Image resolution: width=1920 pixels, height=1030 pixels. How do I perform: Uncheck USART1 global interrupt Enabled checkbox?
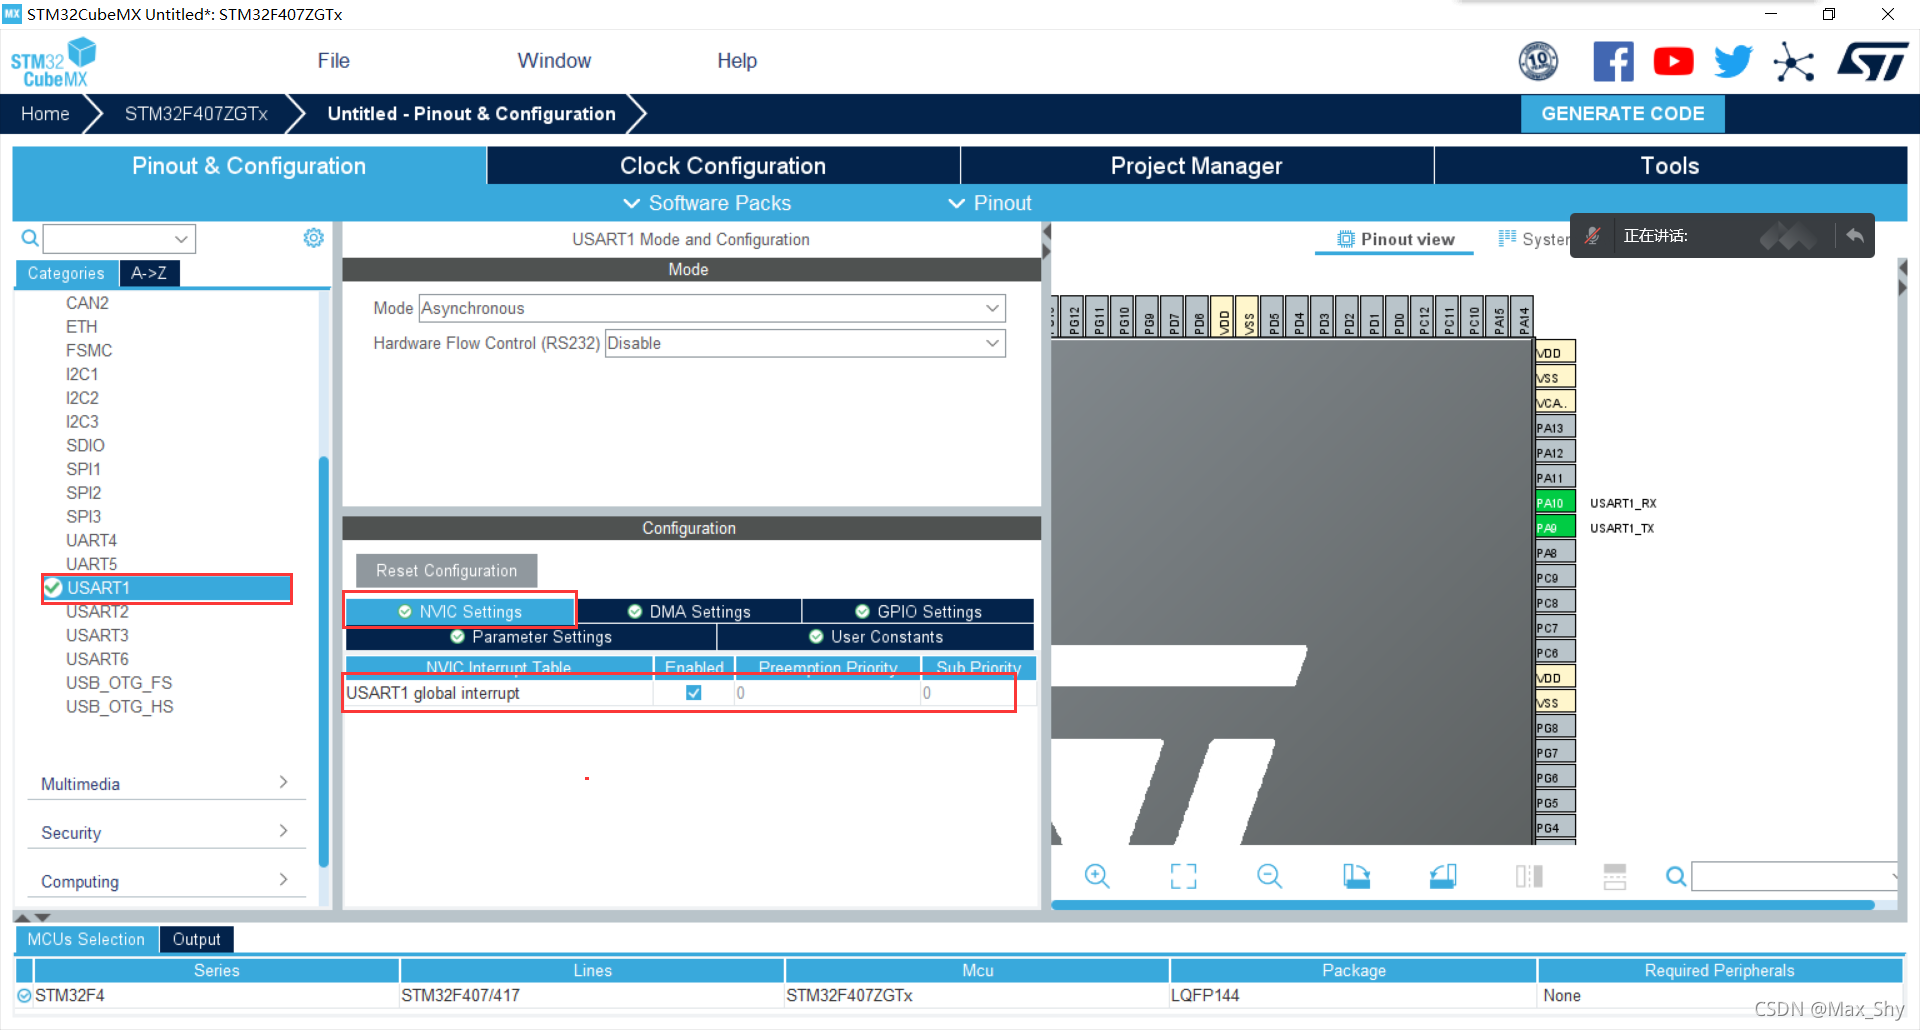pos(694,693)
